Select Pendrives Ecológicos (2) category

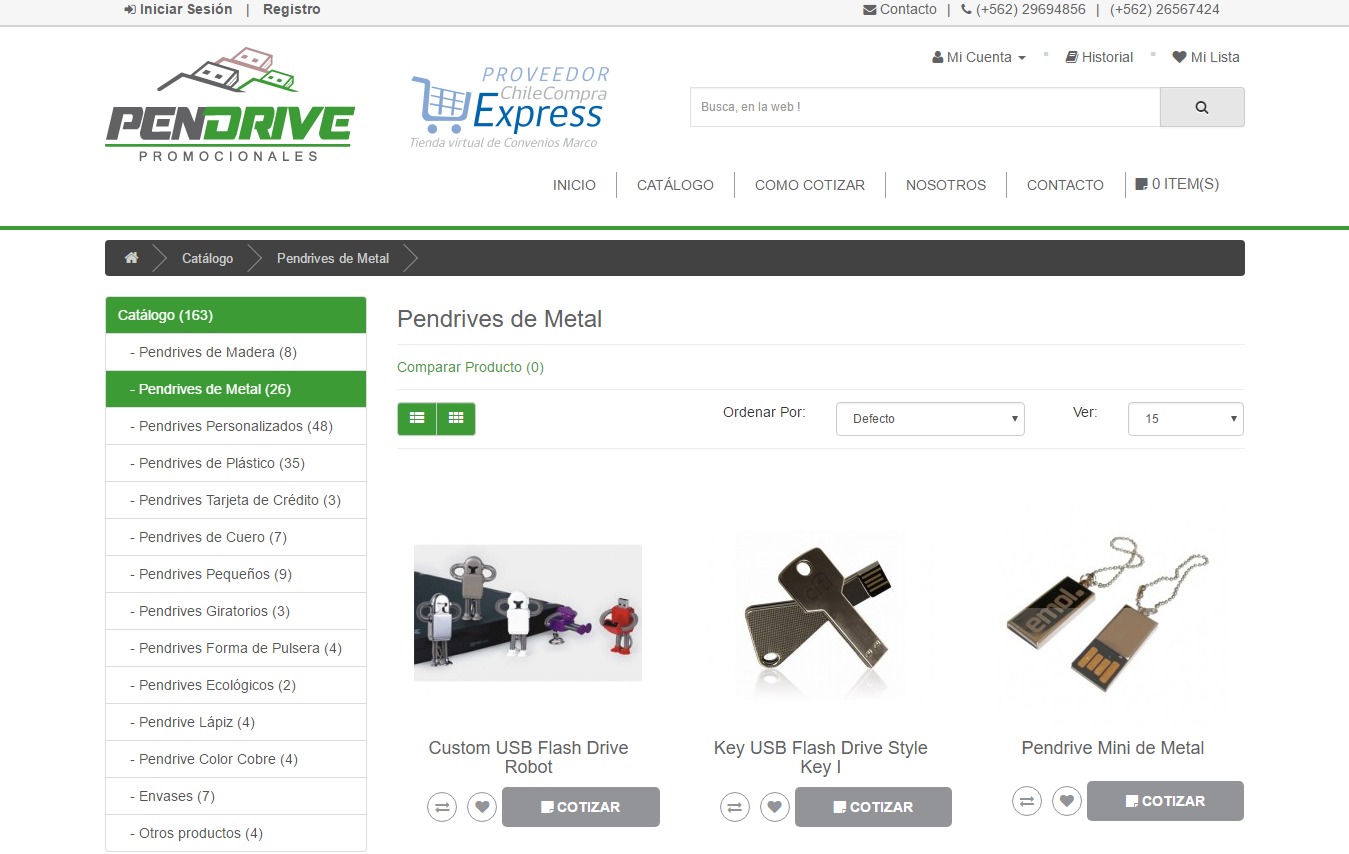236,685
